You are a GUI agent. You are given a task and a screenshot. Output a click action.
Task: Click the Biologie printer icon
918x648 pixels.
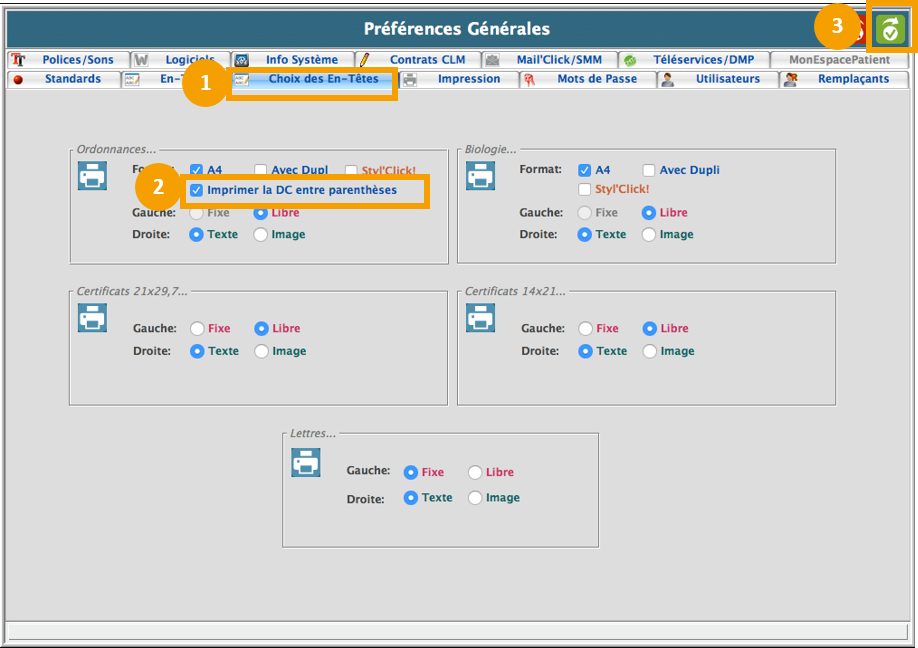coord(480,176)
